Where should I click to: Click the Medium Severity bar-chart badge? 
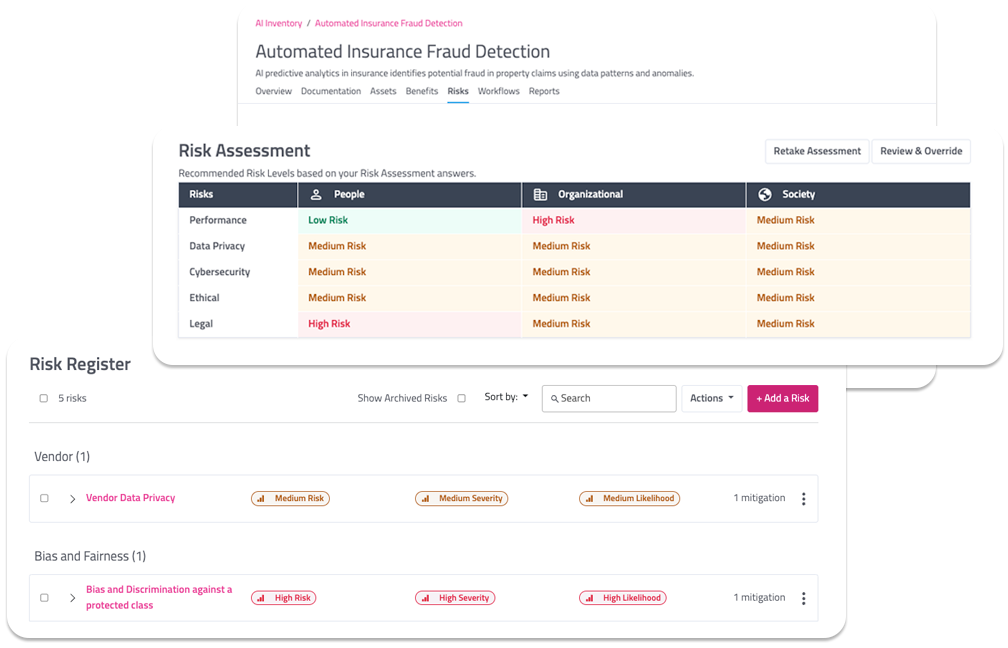pyautogui.click(x=461, y=498)
